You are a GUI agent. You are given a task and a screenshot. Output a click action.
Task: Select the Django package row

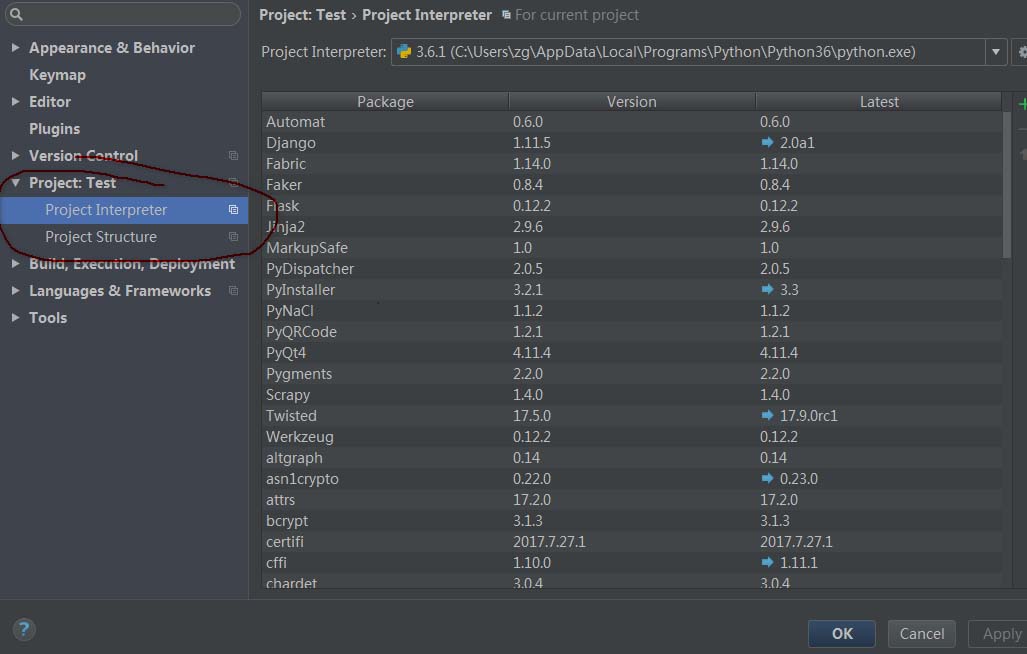(631, 143)
